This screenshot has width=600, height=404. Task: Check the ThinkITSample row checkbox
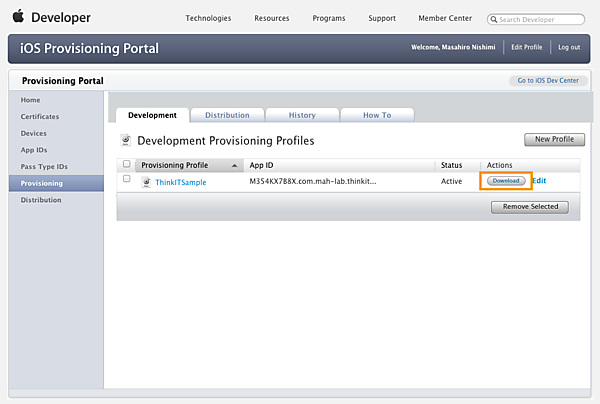pyautogui.click(x=126, y=180)
